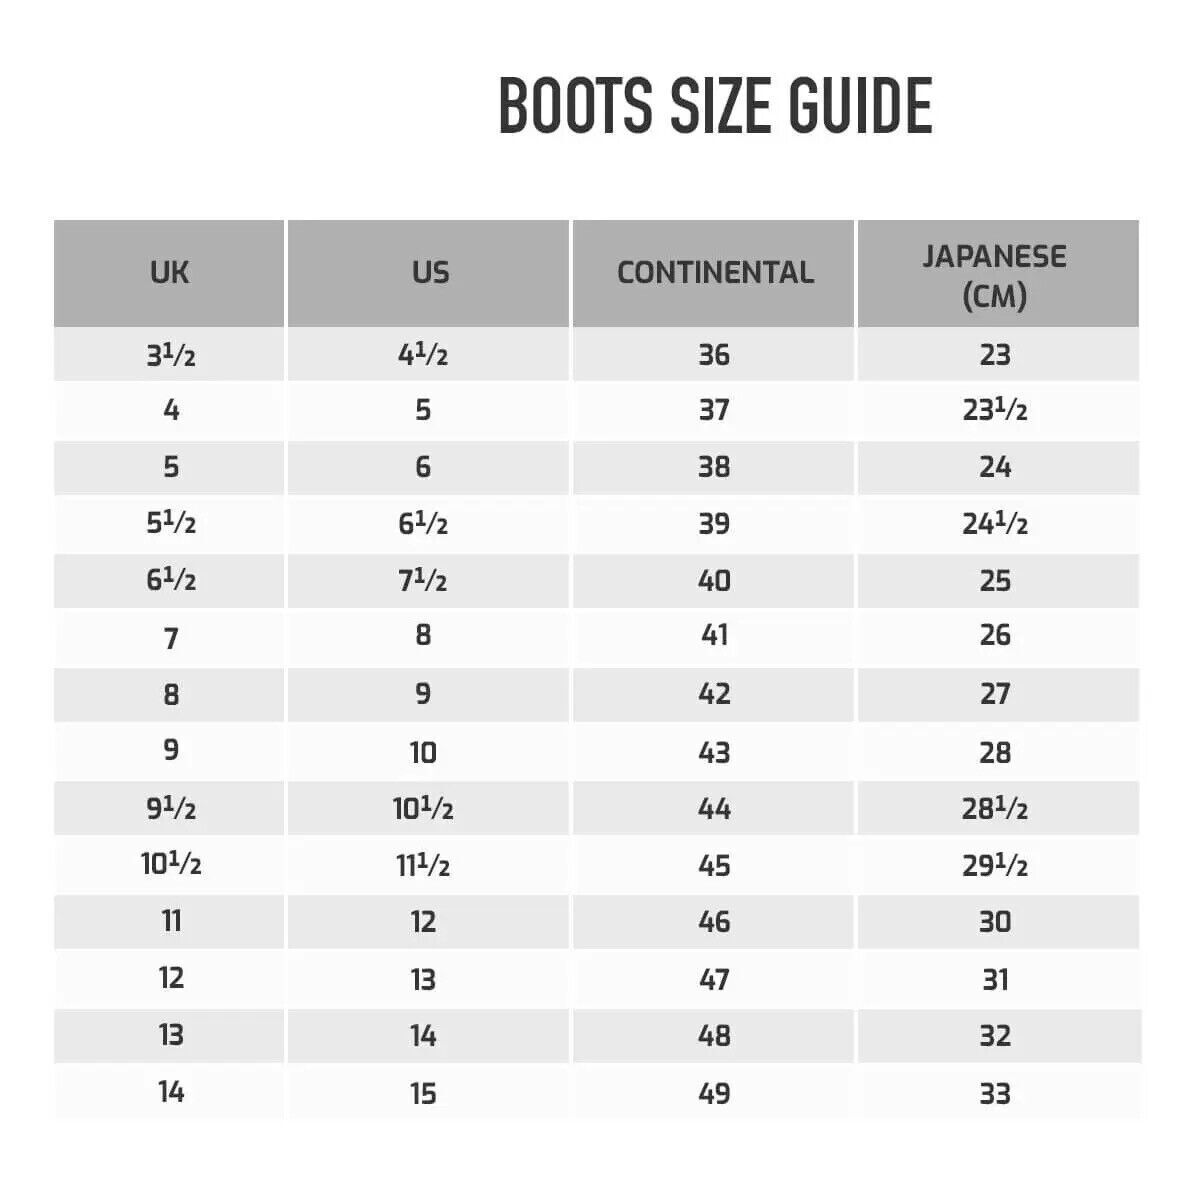Click Continental size 39 cell
The height and width of the screenshot is (1183, 1200).
coord(714,523)
